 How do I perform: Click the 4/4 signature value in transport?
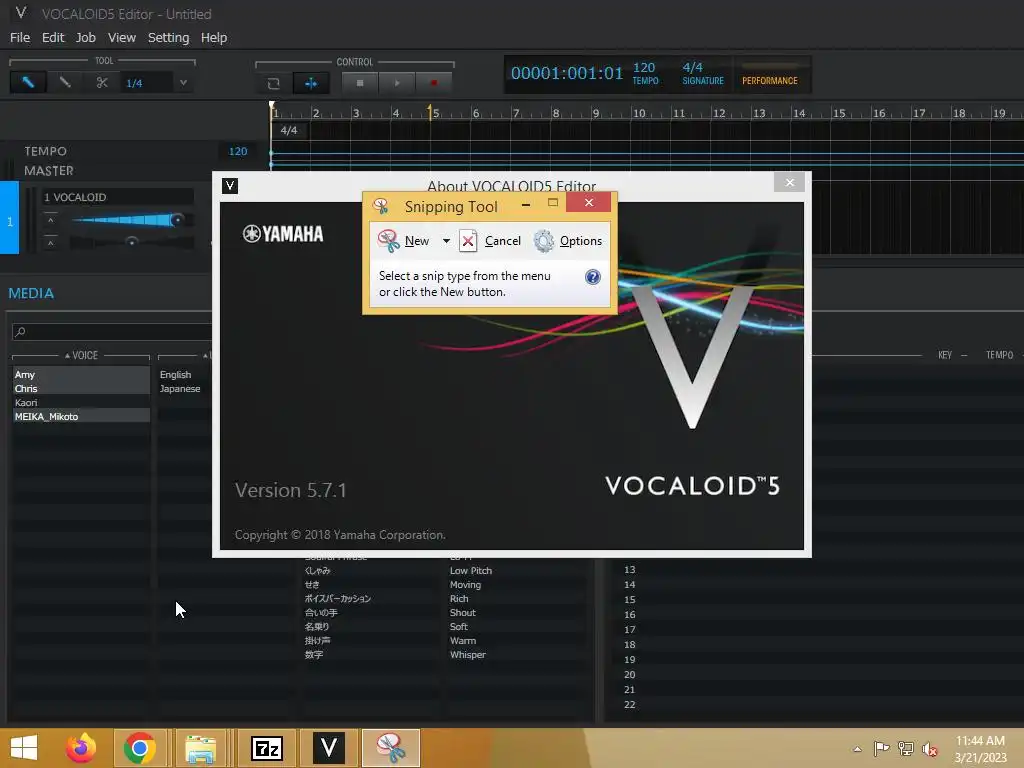tap(692, 67)
